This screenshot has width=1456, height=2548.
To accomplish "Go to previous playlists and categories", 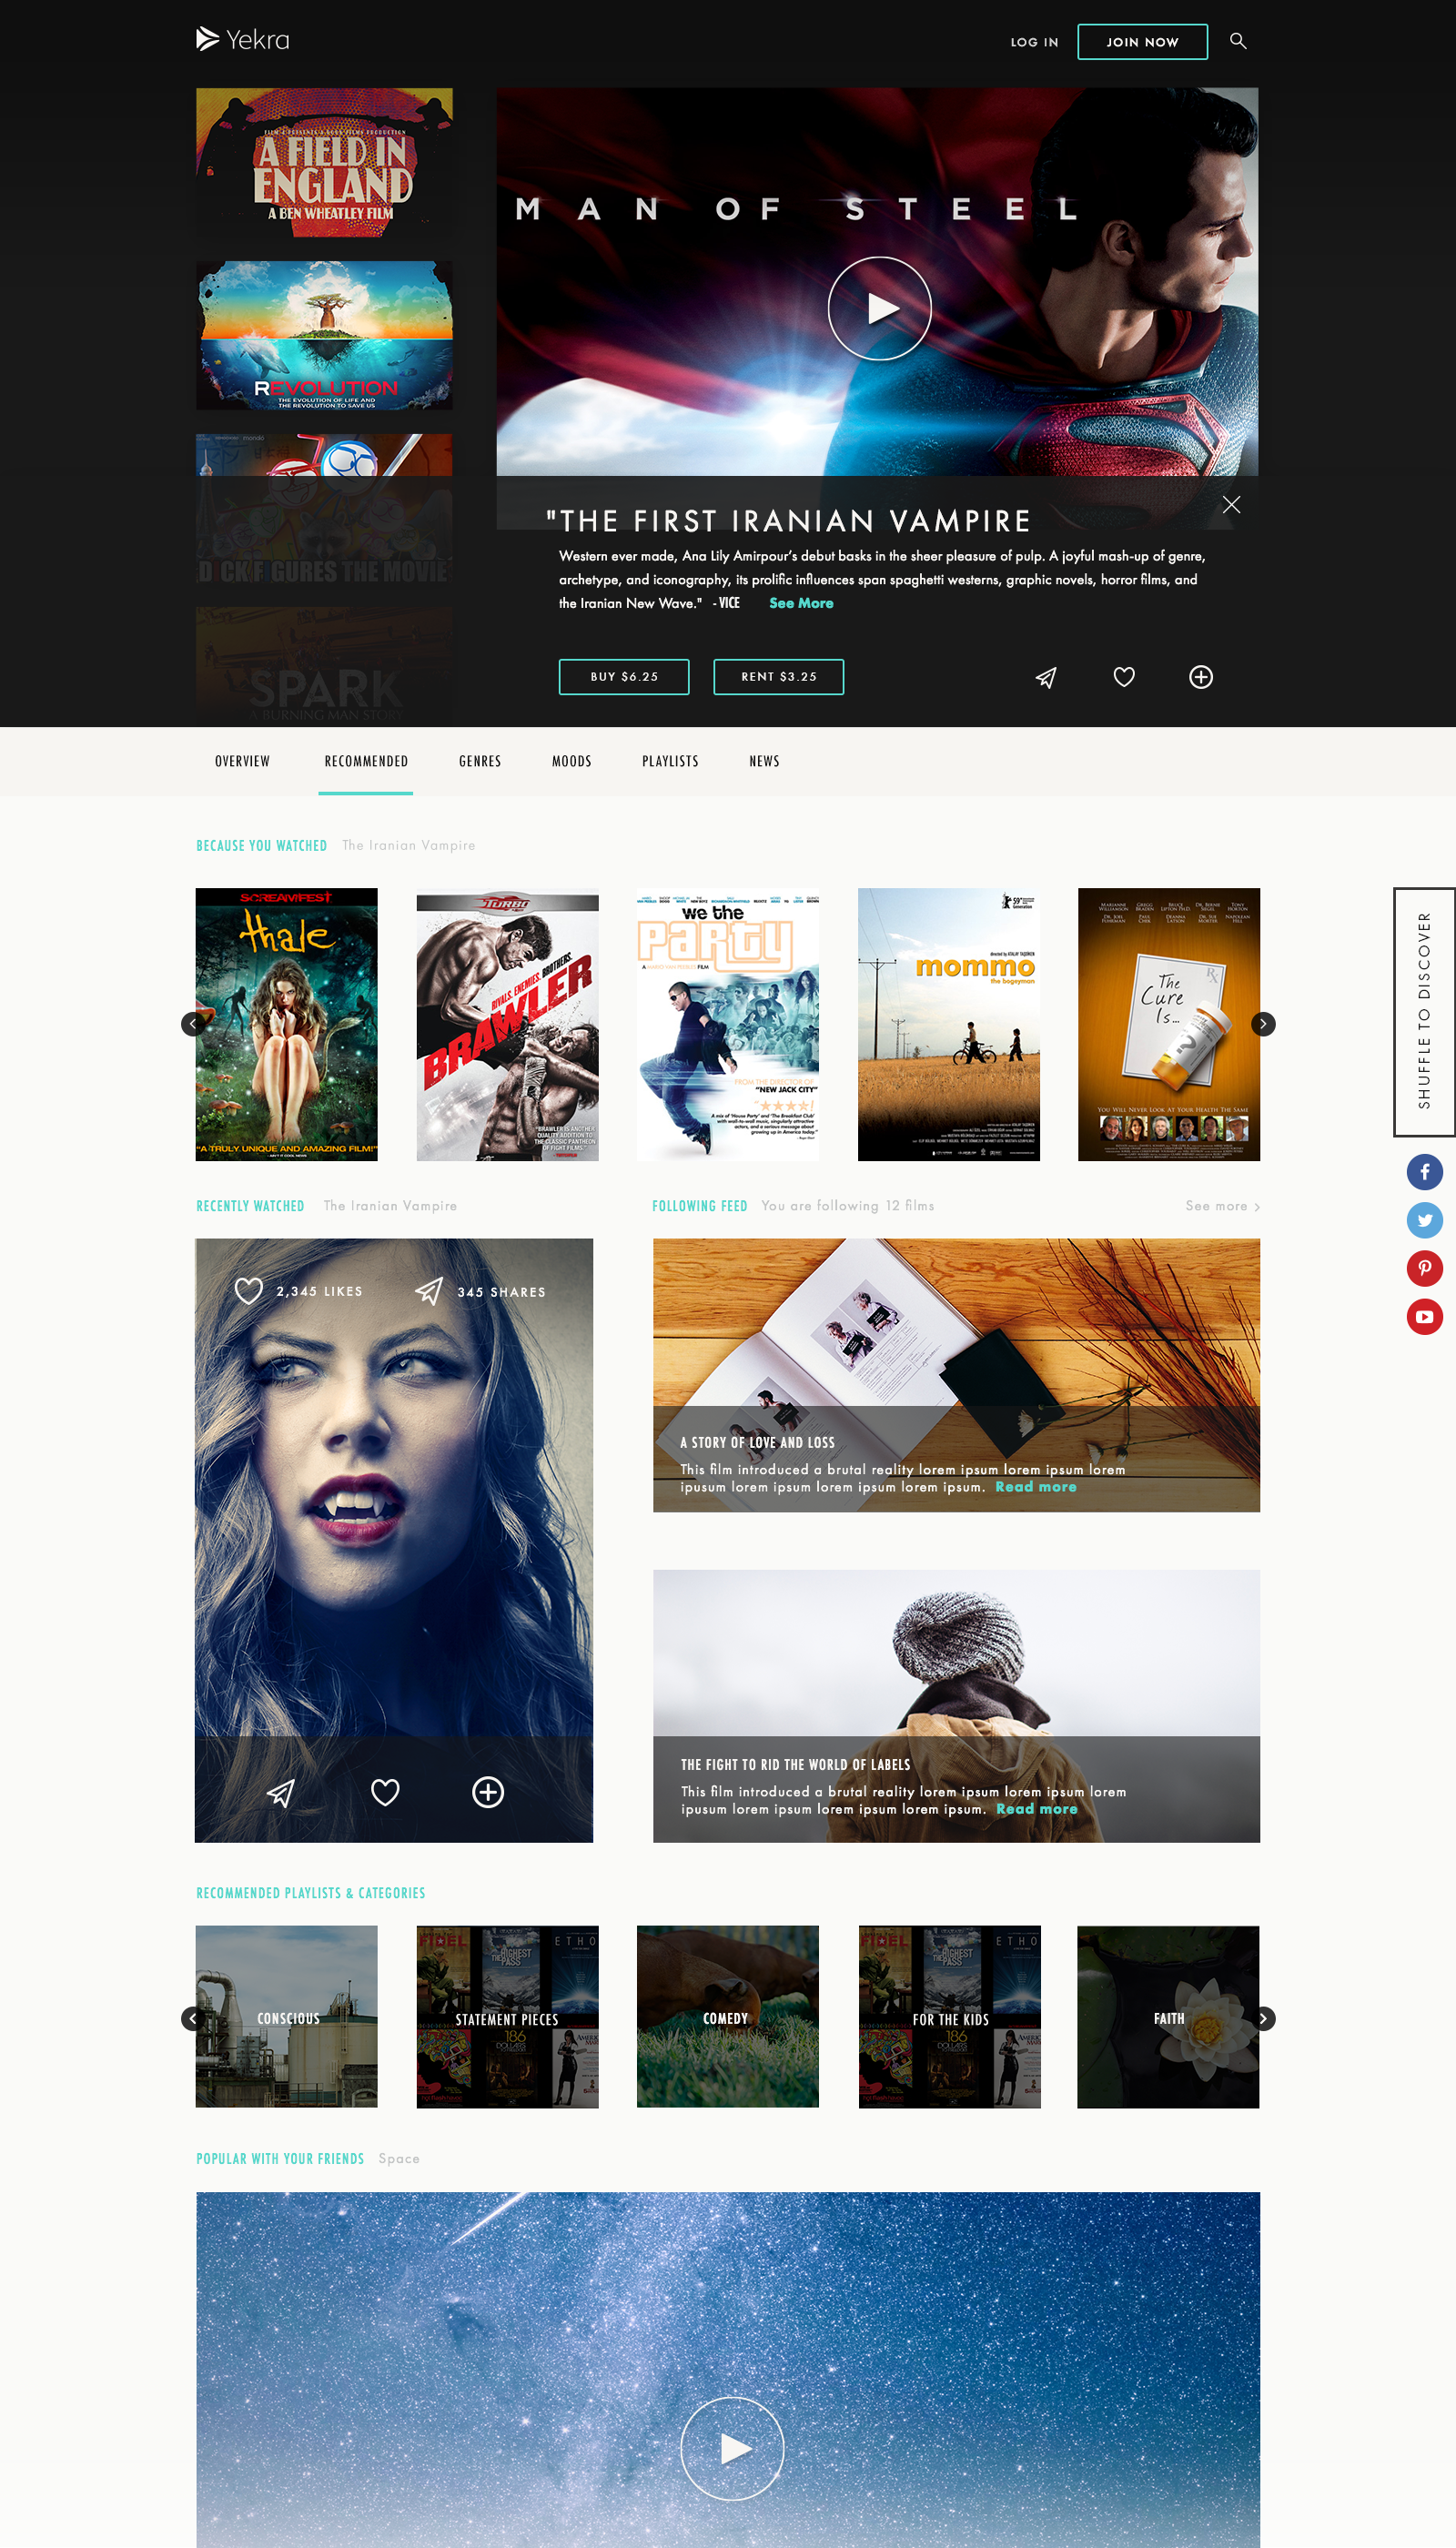I will 193,2018.
